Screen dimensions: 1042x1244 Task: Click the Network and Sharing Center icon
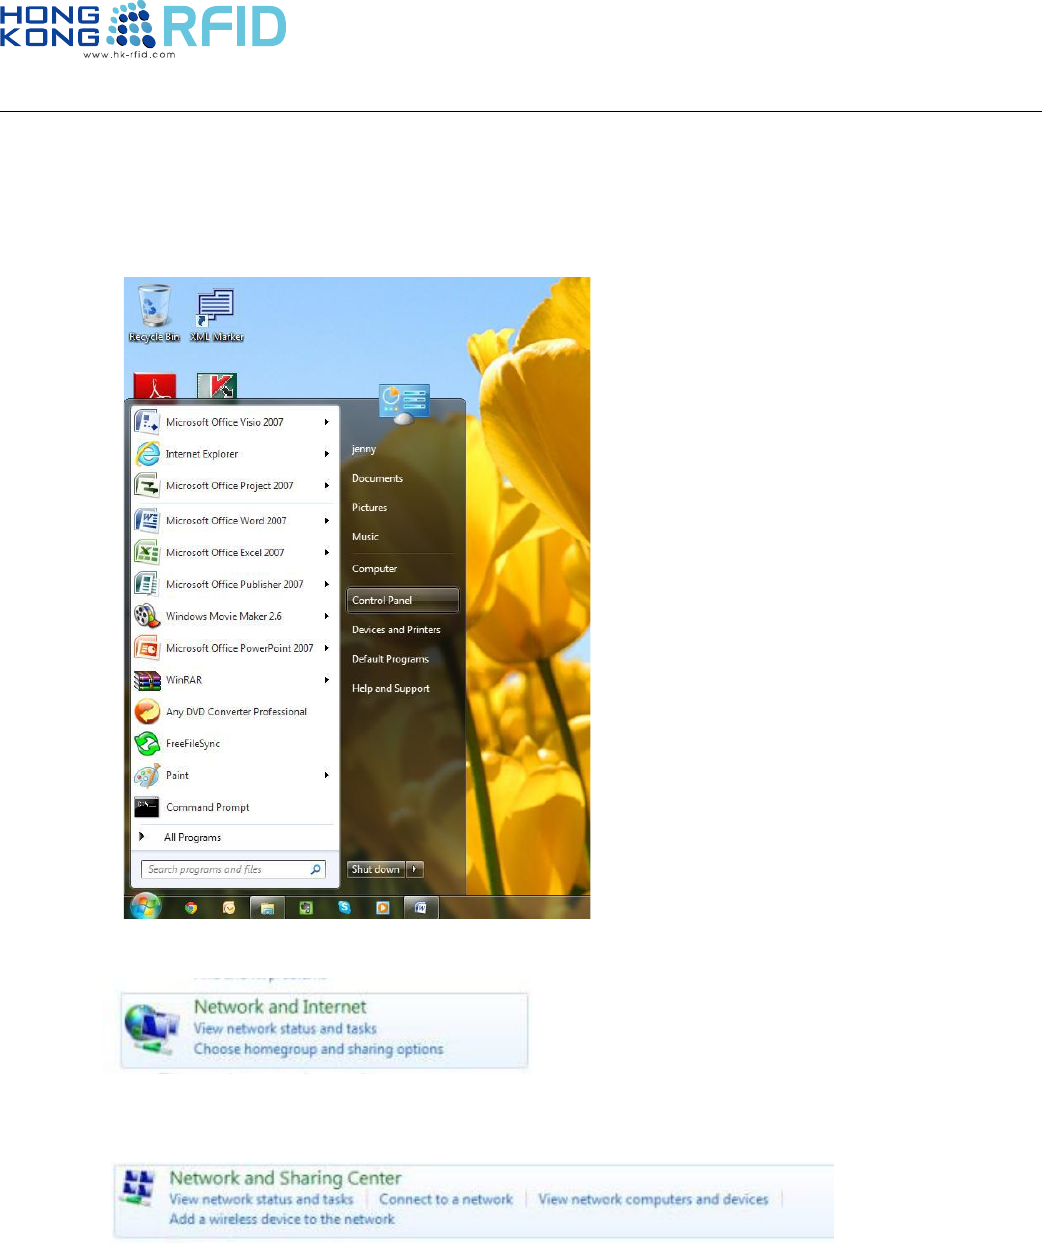coord(137,1187)
